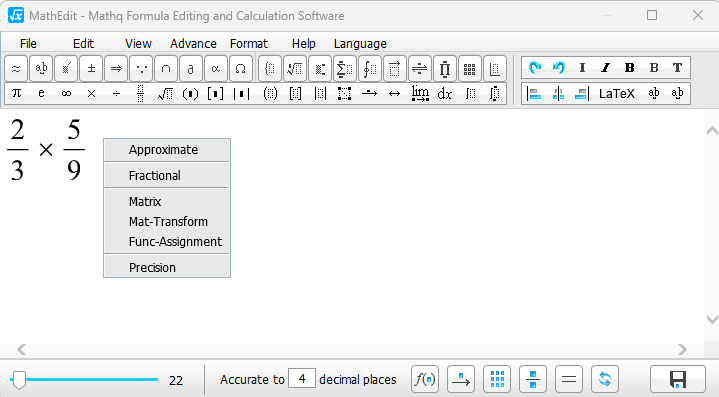Click the decimal places input field
The width and height of the screenshot is (719, 397).
pos(302,379)
